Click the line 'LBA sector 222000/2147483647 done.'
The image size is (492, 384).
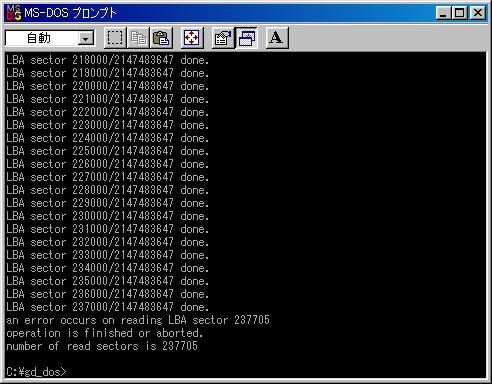[x=107, y=112]
